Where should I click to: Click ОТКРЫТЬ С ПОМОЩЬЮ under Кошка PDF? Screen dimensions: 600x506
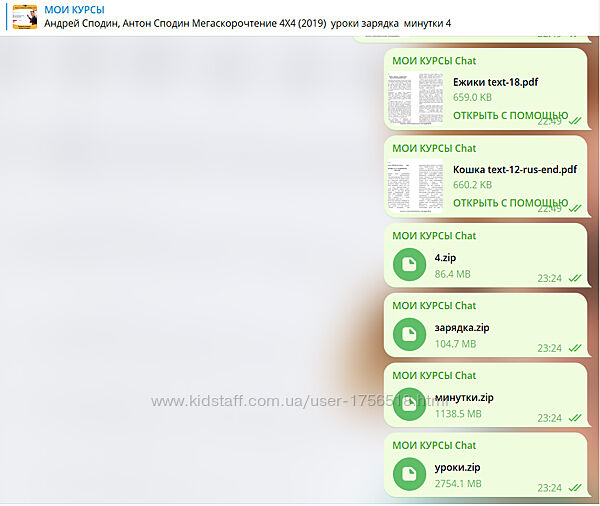[510, 203]
